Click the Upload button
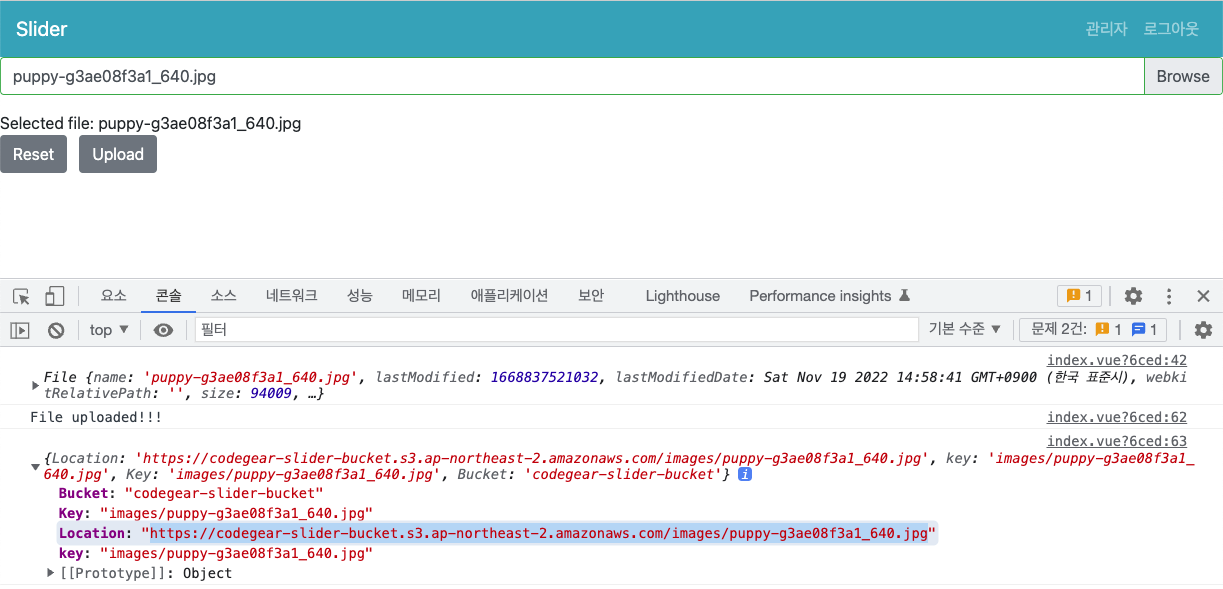The height and width of the screenshot is (589, 1223). point(118,154)
